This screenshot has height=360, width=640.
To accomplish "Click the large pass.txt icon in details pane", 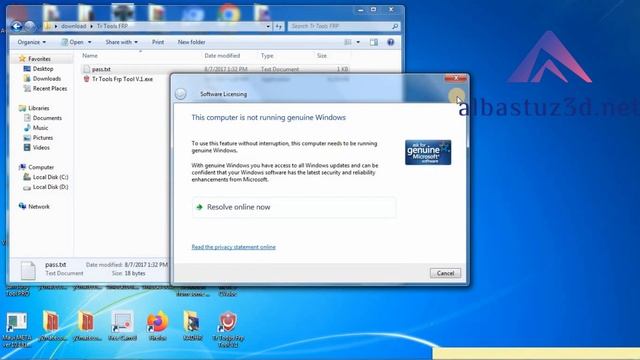I will pos(28,270).
